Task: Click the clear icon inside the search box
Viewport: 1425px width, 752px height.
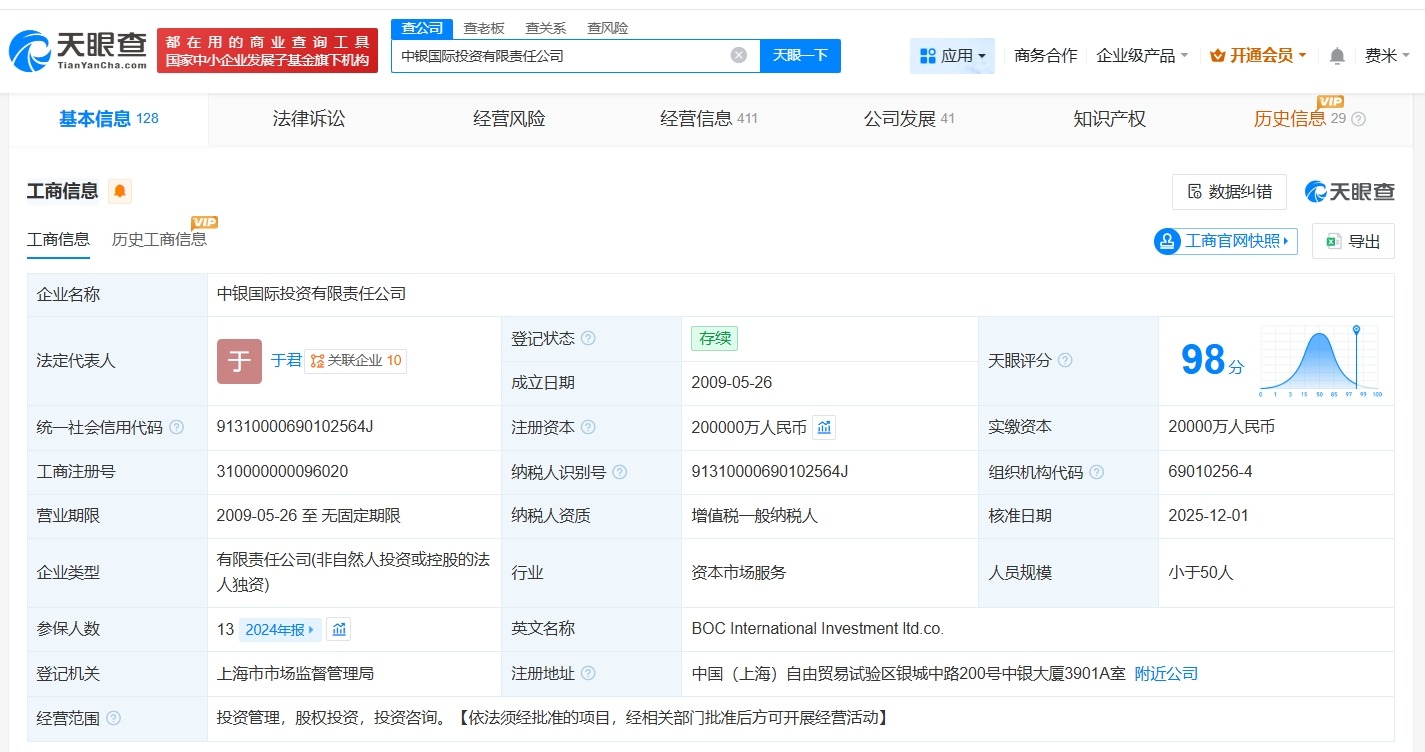Action: 738,55
